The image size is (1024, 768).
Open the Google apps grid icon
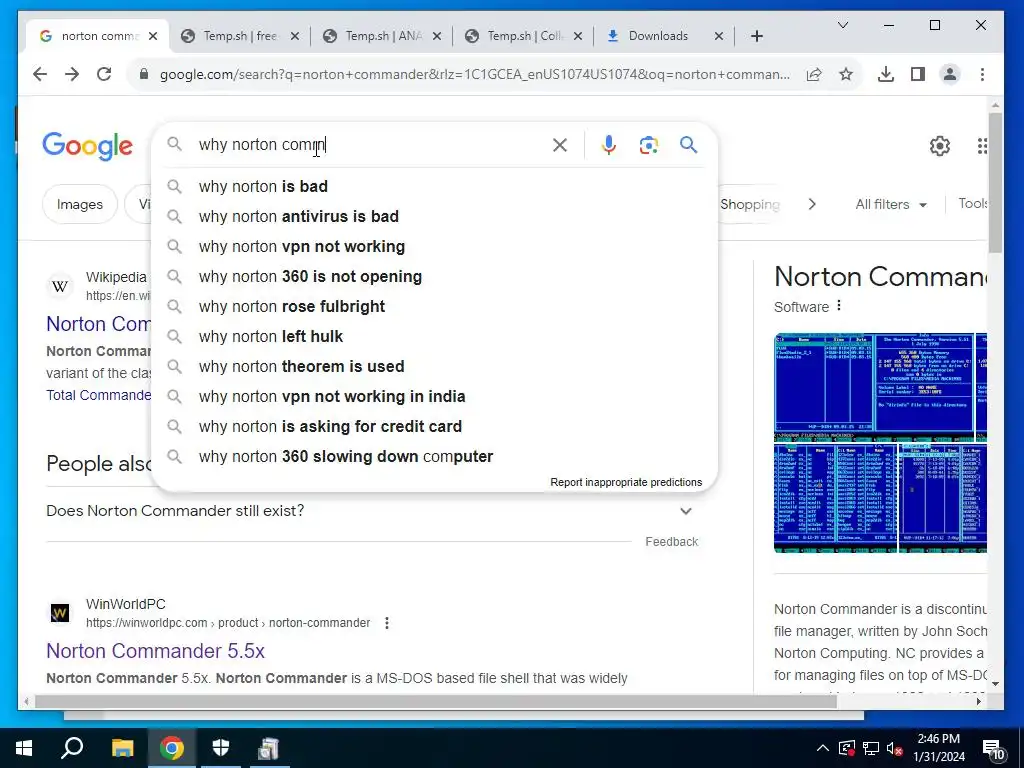tap(982, 146)
